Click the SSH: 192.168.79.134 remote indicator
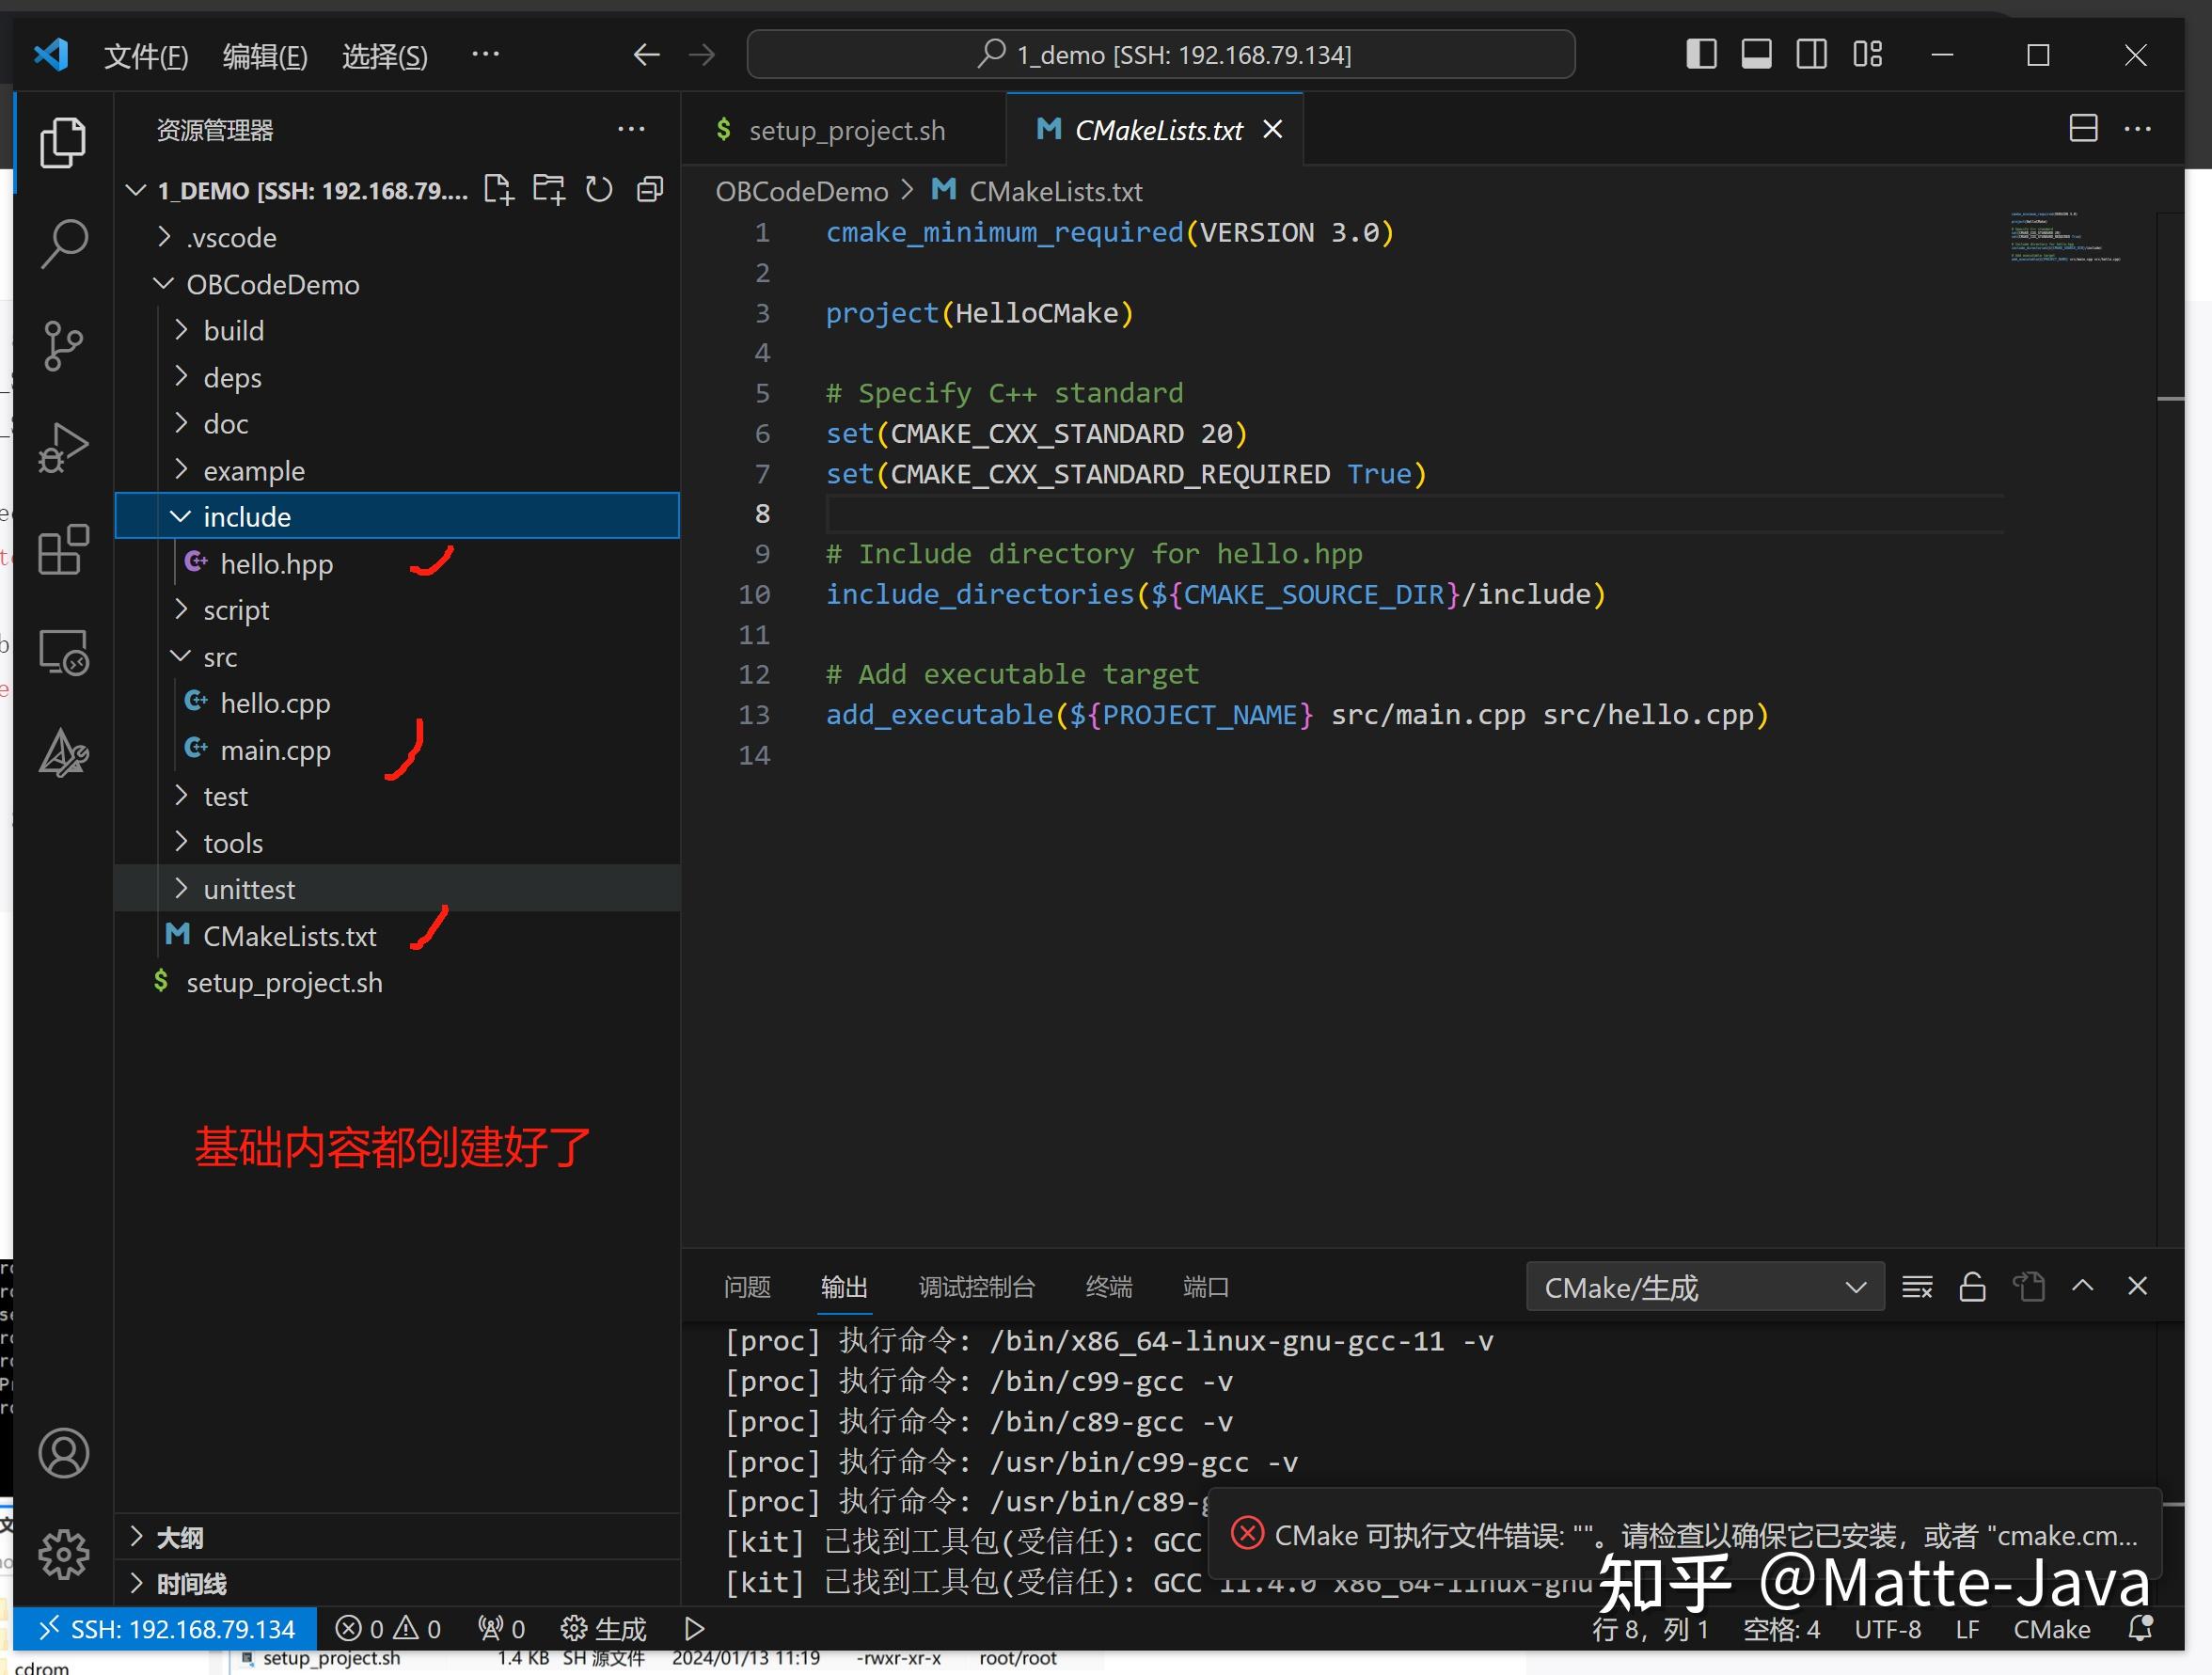Viewport: 2212px width, 1675px height. point(166,1628)
